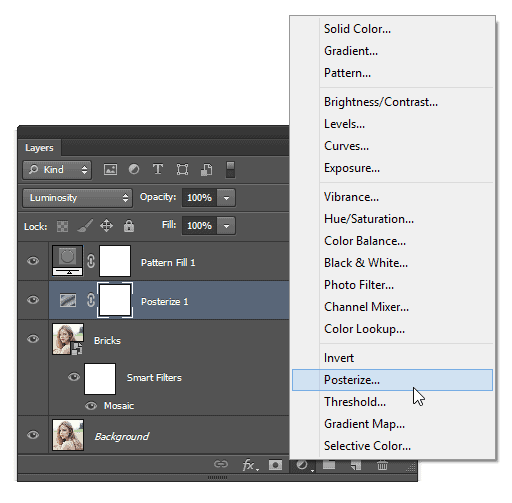Click the lock position move icon
The height and width of the screenshot is (503, 512).
coord(106,226)
